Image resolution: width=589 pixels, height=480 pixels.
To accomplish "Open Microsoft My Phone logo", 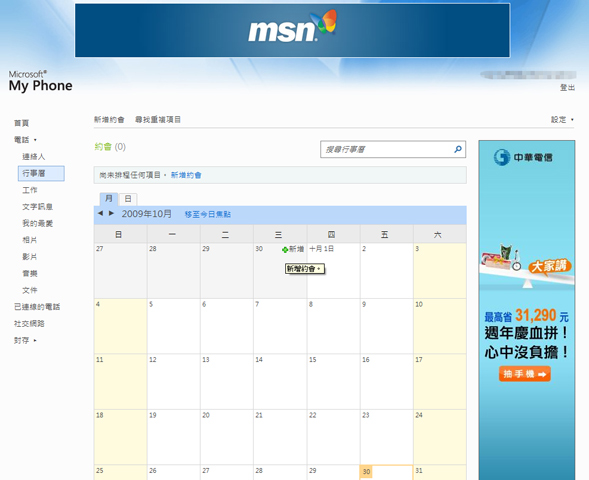I will coord(40,81).
